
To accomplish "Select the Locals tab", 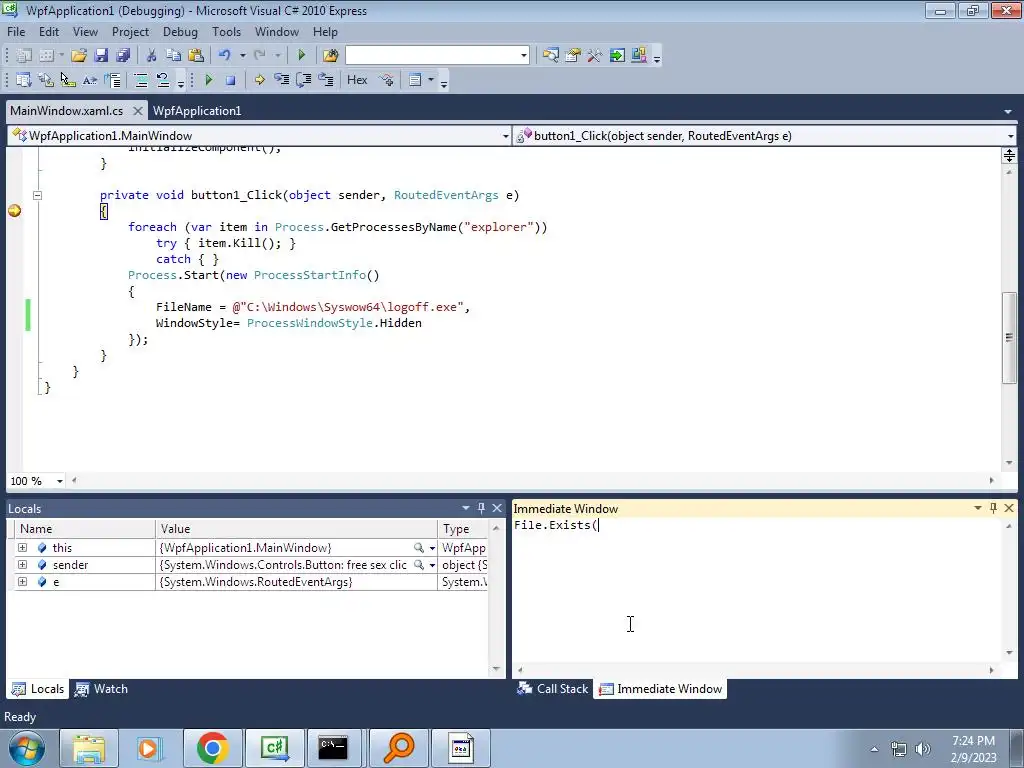I will [39, 689].
